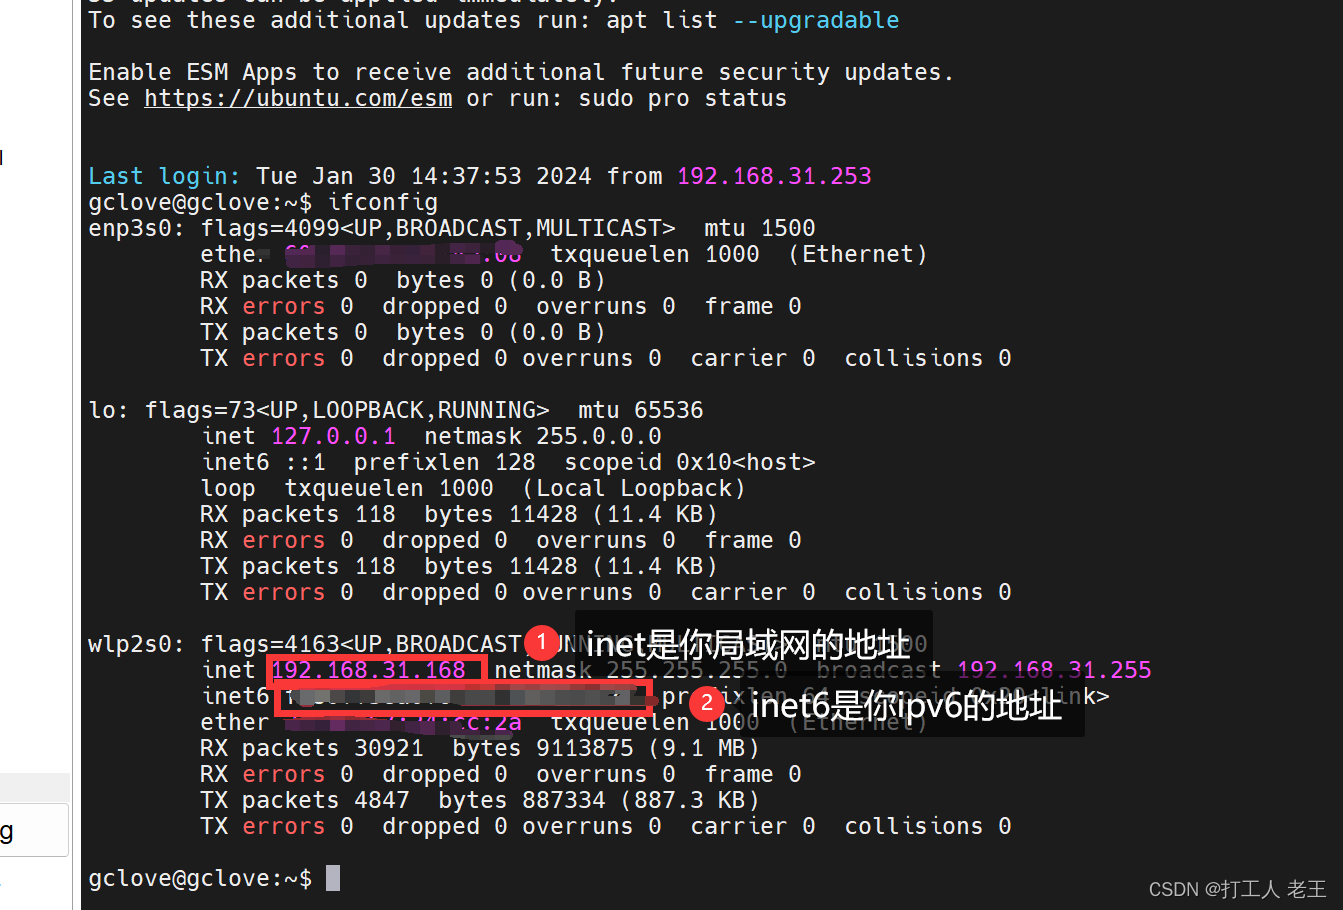The width and height of the screenshot is (1343, 910).
Task: Click the terminal cursor at the last prompt
Action: (333, 878)
